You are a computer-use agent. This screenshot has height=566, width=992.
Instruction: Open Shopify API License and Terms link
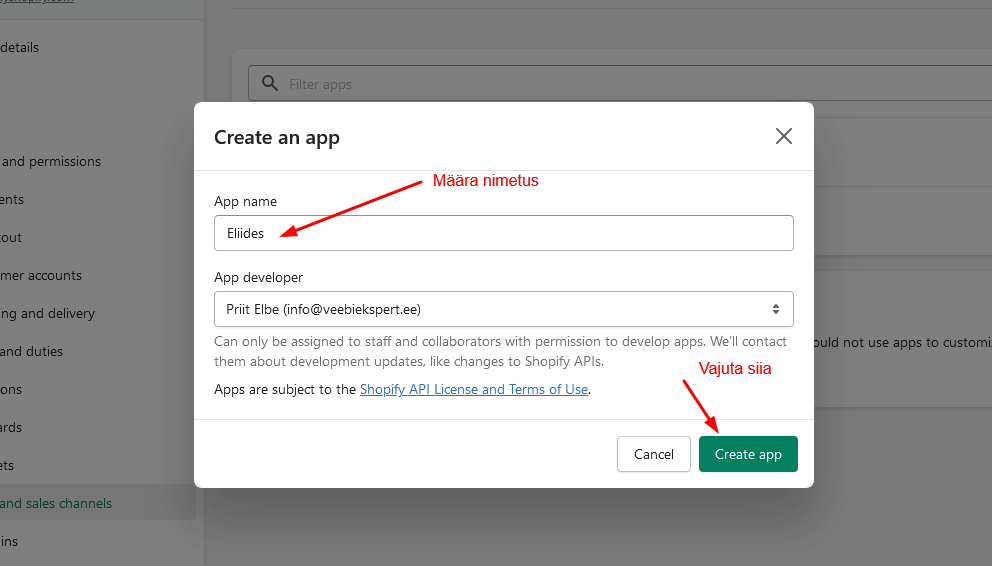point(473,389)
